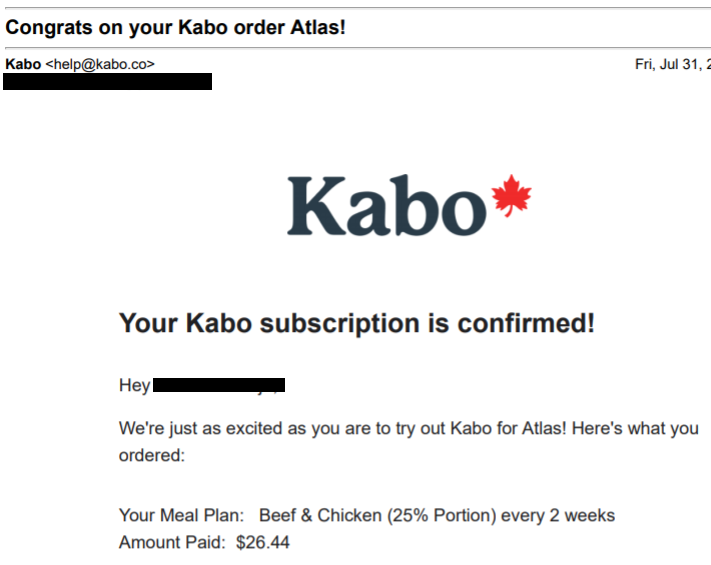
Task: Click the word Hey in greeting
Action: click(135, 385)
